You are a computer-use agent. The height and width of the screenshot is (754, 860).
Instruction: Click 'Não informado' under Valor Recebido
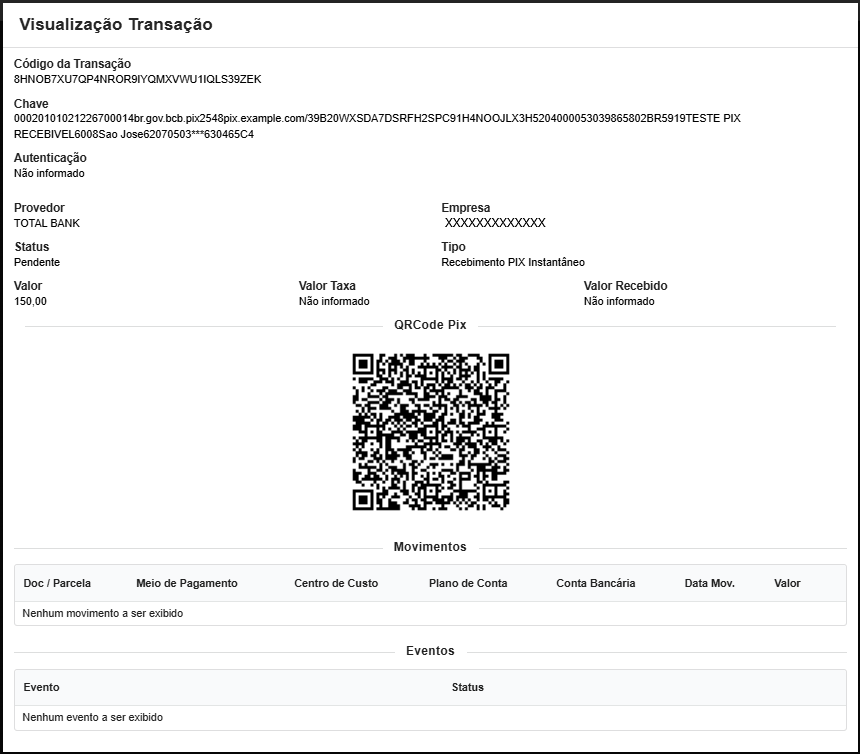coord(619,301)
